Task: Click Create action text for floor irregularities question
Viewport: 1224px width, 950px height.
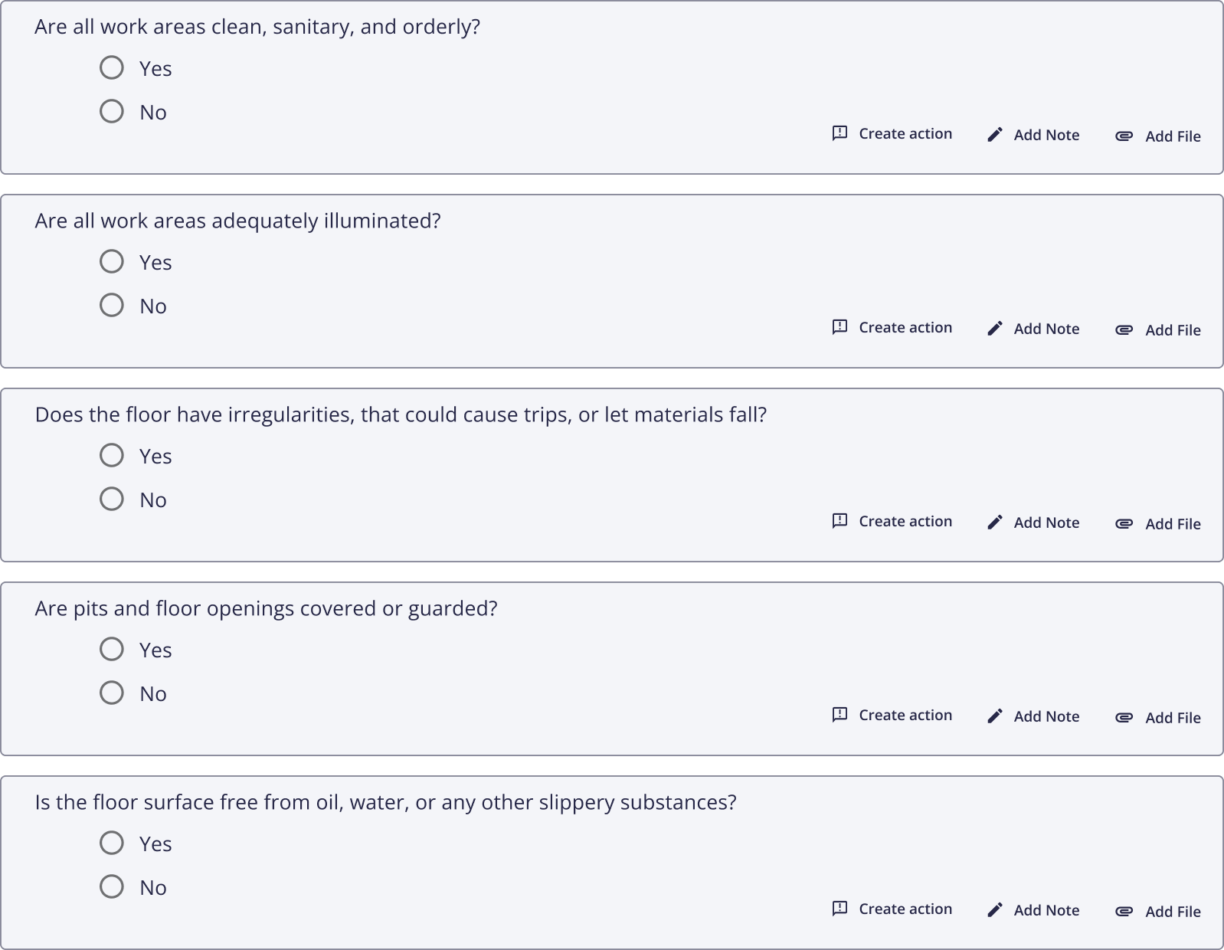Action: click(x=905, y=521)
